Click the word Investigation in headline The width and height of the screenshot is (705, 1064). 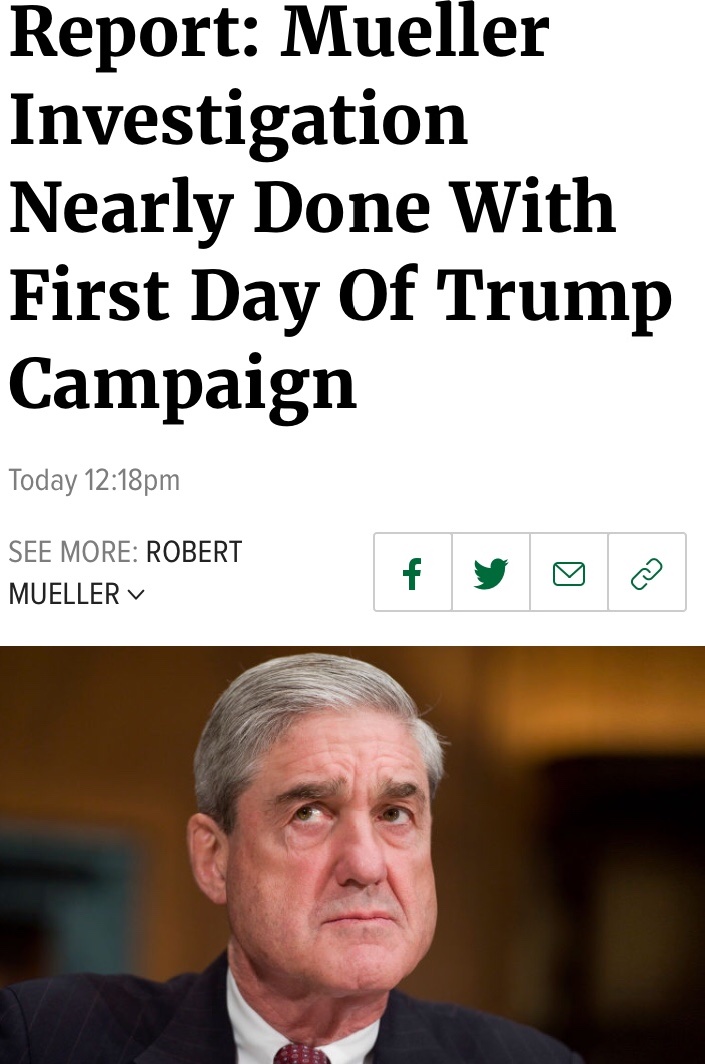[238, 122]
